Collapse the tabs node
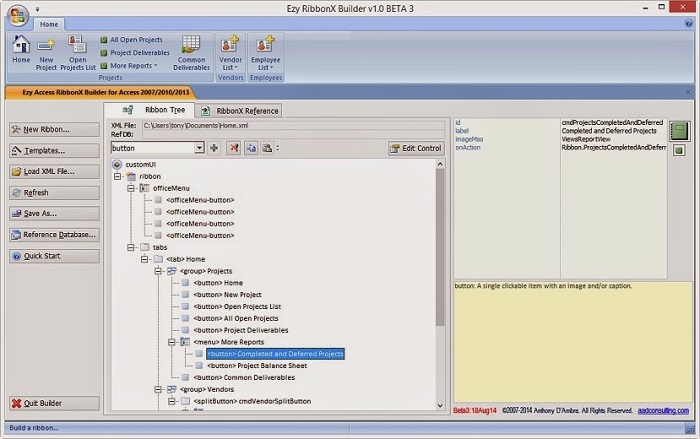Viewport: 700px width, 439px height. pyautogui.click(x=131, y=247)
